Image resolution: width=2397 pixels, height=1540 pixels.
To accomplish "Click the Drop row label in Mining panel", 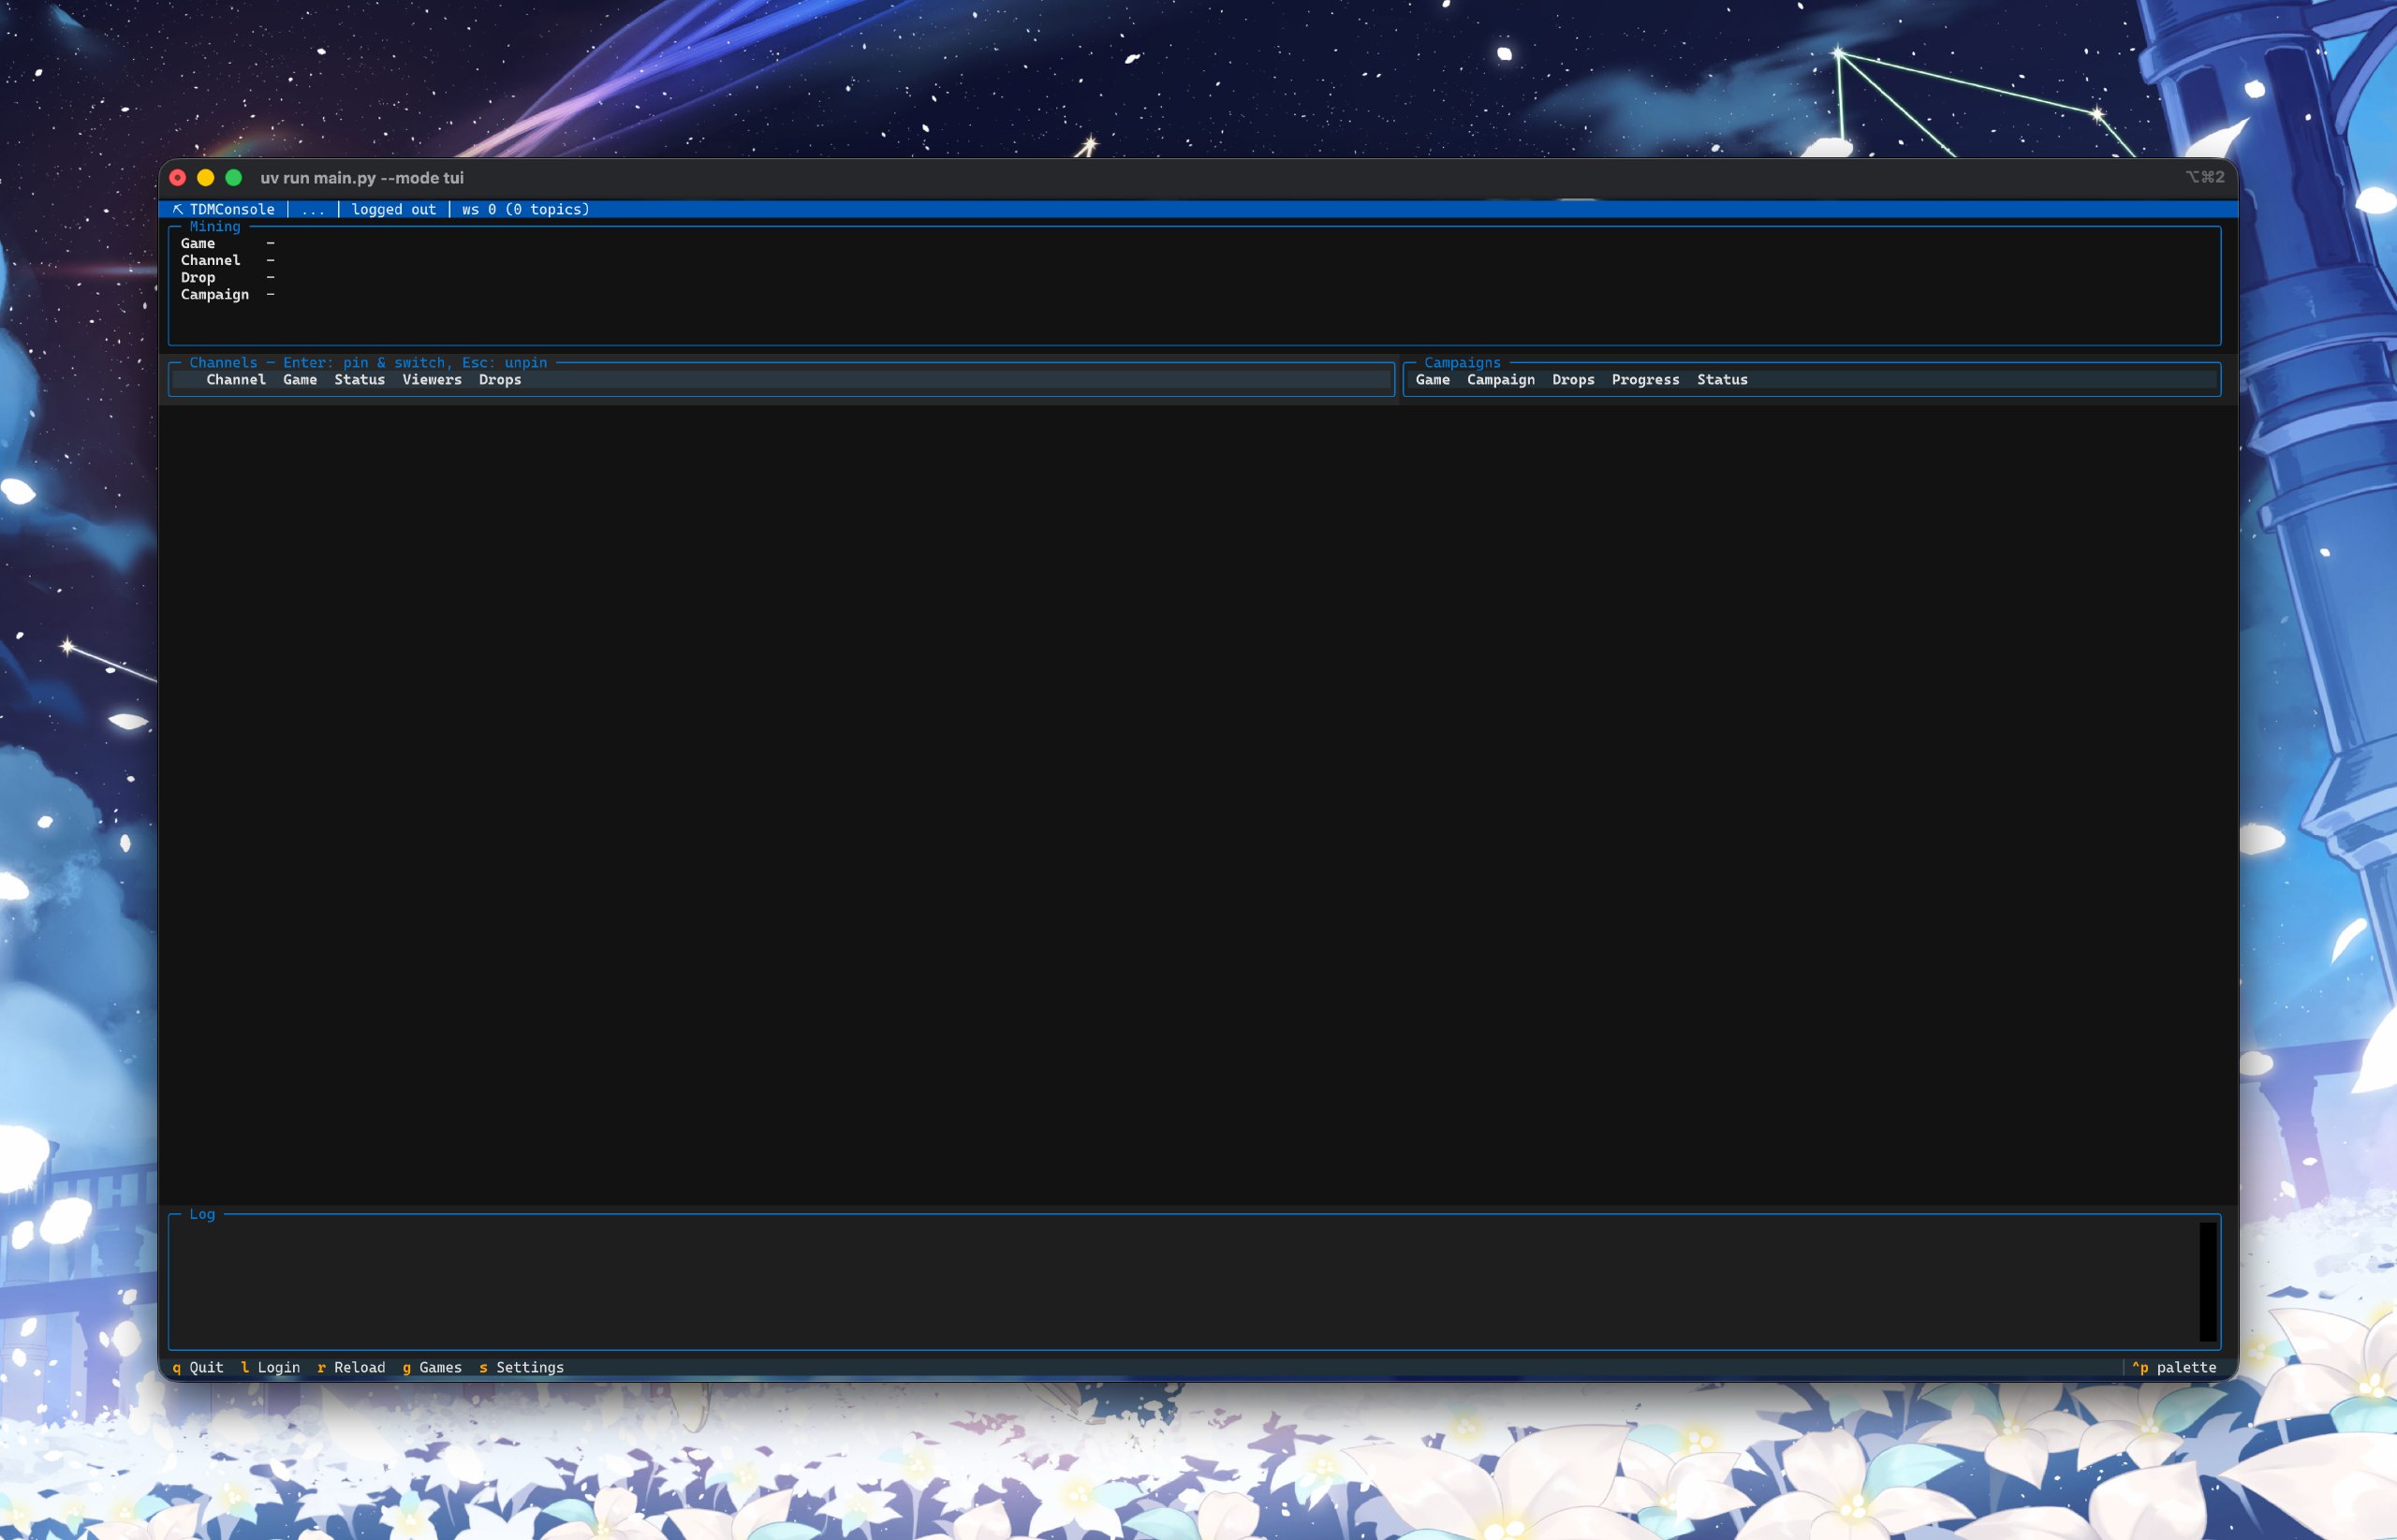I will pyautogui.click(x=198, y=277).
